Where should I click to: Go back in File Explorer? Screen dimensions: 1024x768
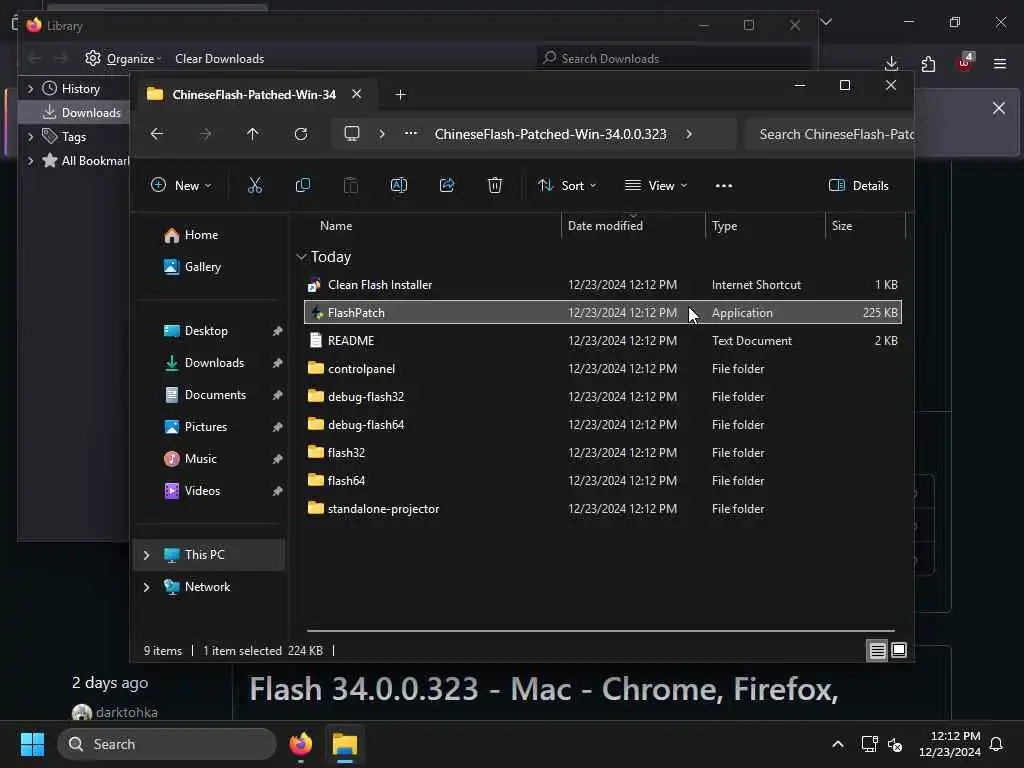tap(157, 134)
